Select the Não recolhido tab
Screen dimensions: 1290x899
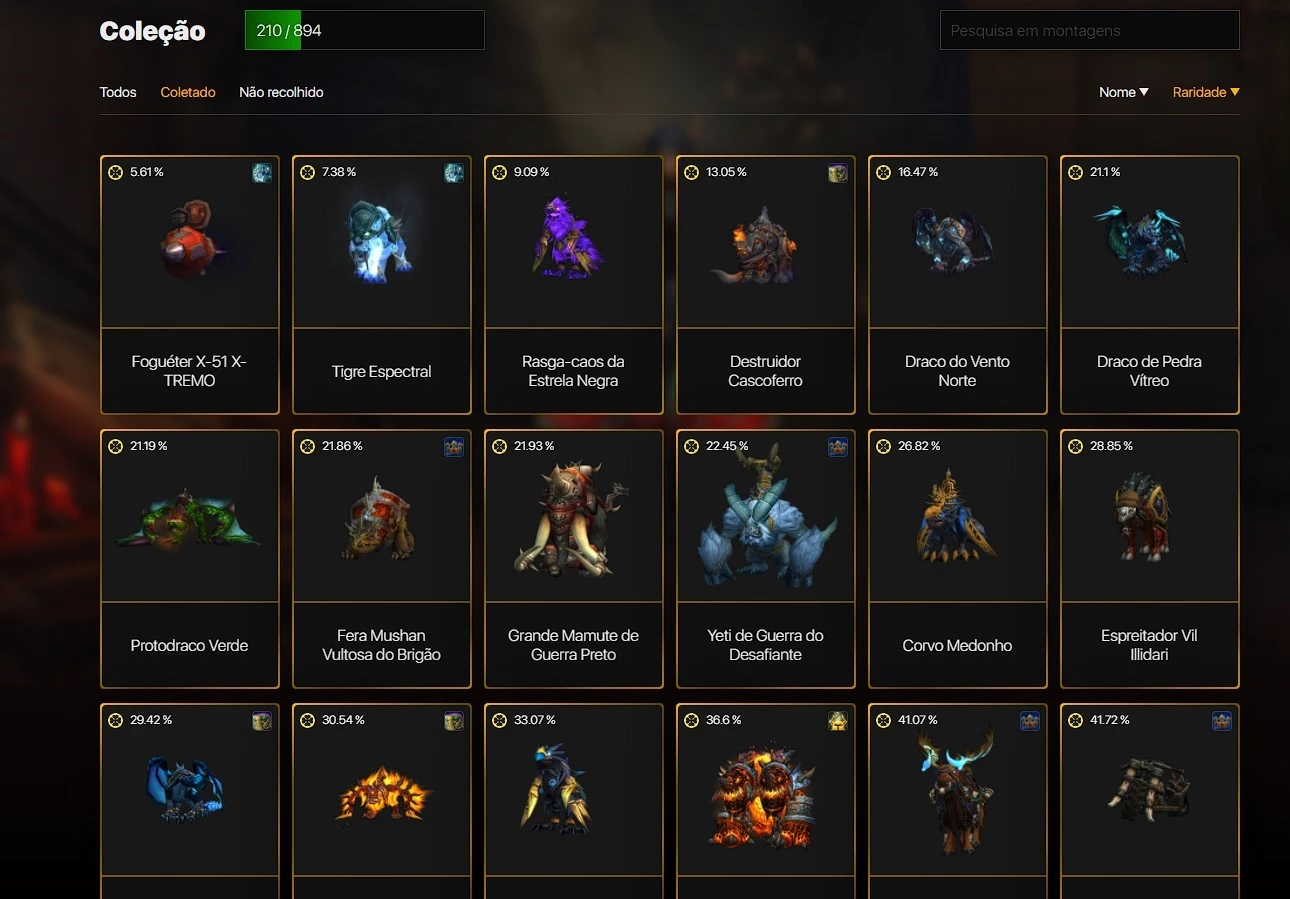point(281,92)
